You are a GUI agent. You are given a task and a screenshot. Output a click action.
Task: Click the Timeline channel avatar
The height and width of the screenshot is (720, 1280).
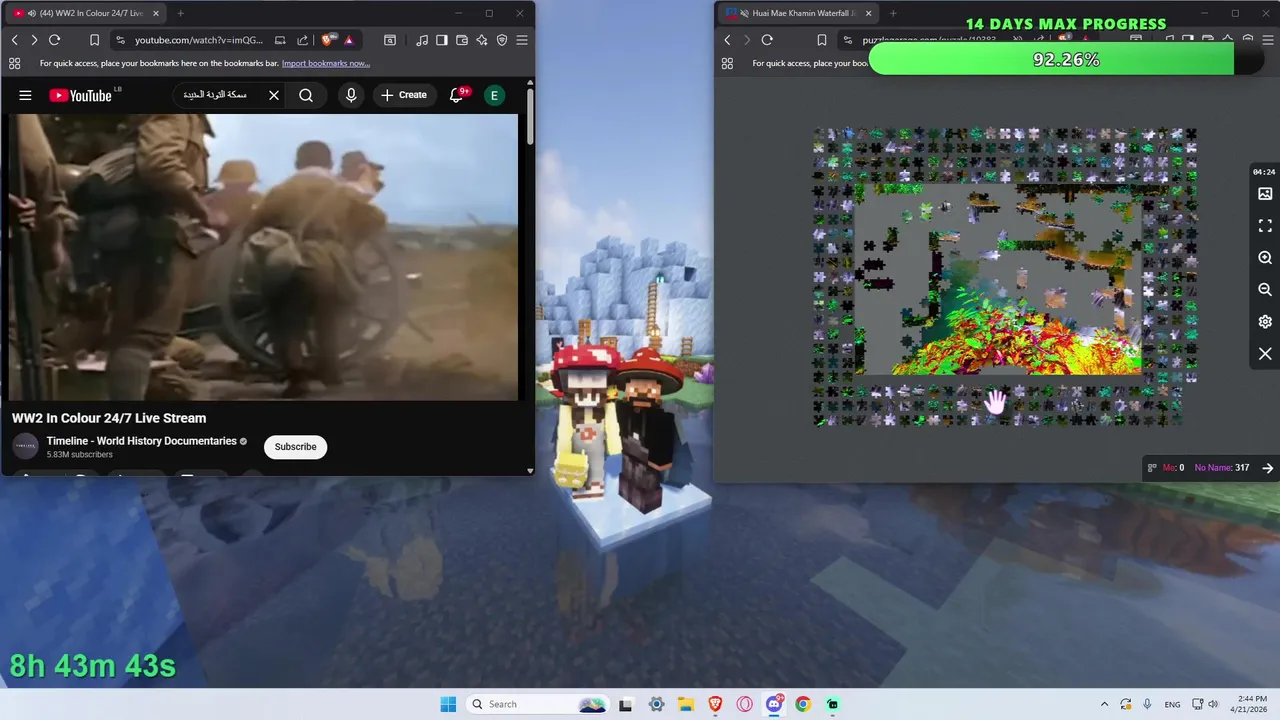coord(25,447)
